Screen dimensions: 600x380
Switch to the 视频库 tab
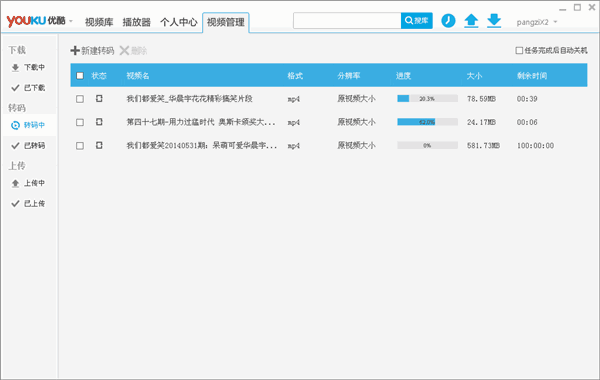tap(99, 22)
